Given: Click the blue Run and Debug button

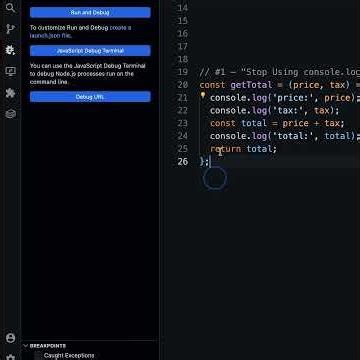Looking at the screenshot, I should [90, 12].
